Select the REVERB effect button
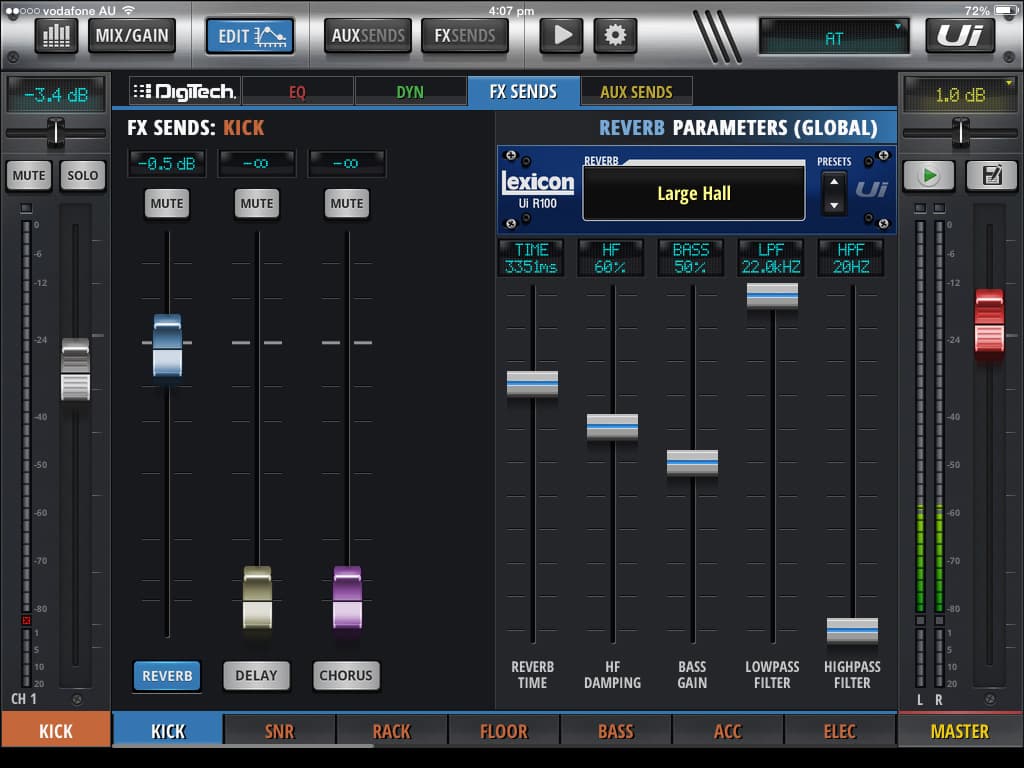This screenshot has height=768, width=1024. pyautogui.click(x=167, y=675)
